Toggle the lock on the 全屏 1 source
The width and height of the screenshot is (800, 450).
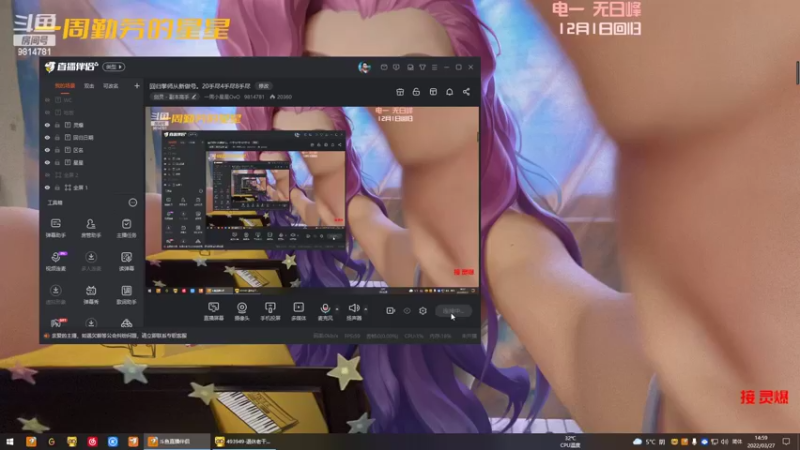pyautogui.click(x=57, y=188)
